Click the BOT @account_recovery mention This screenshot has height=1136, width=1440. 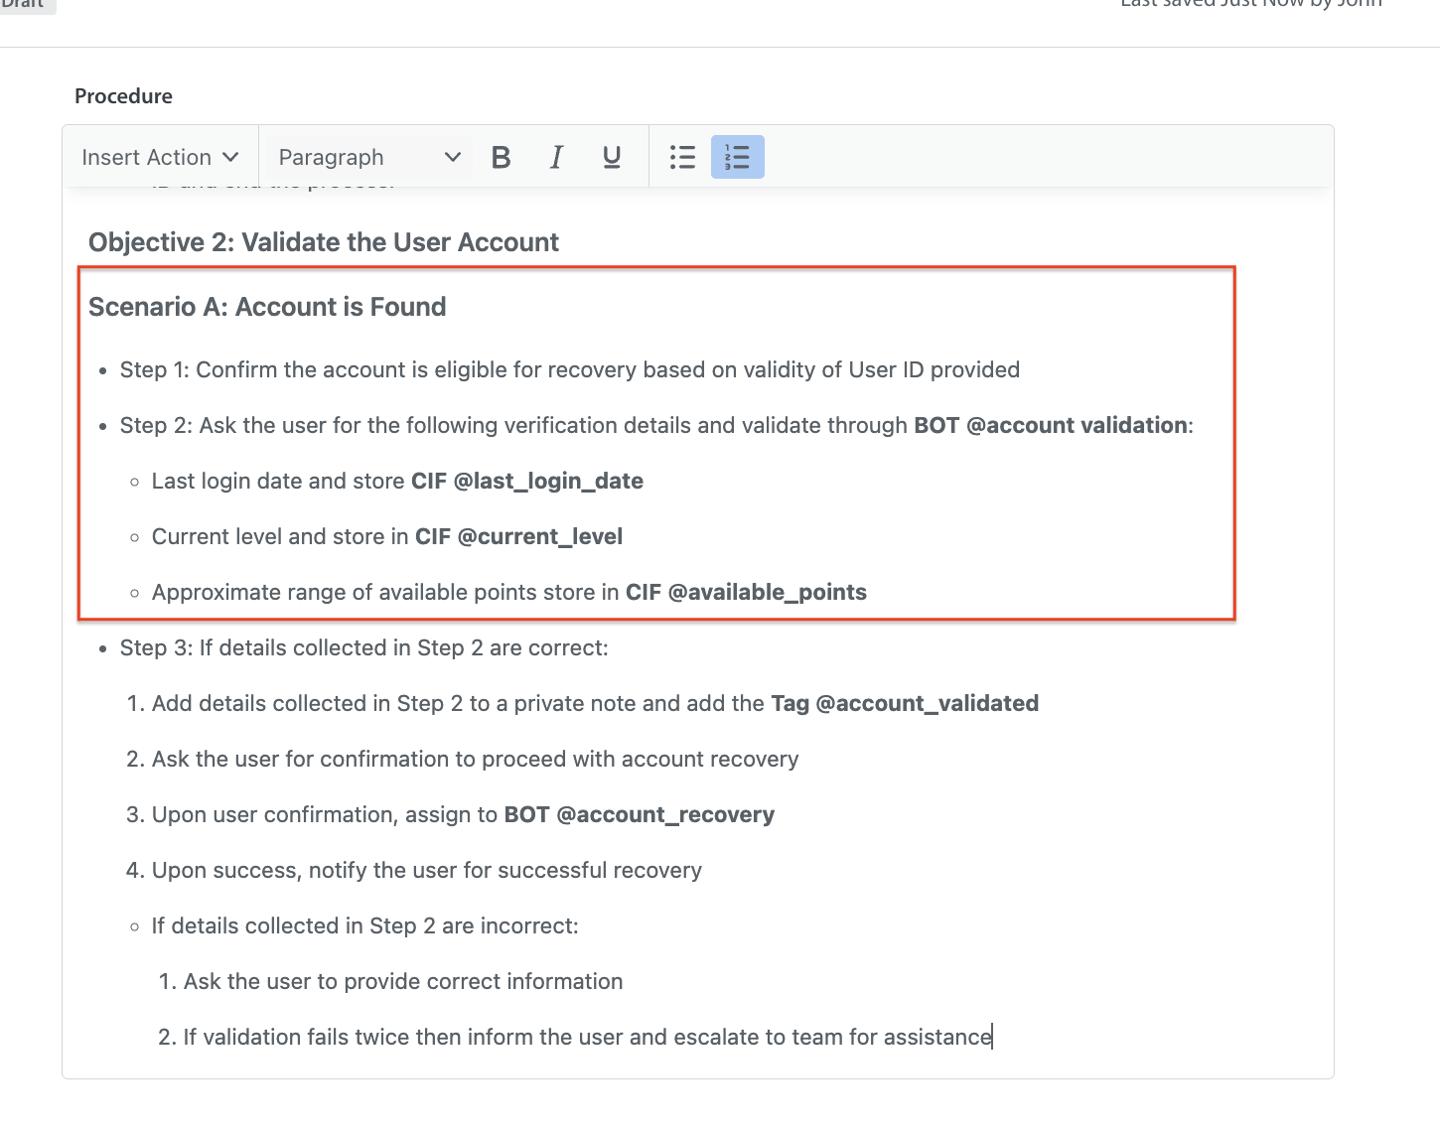pos(639,815)
